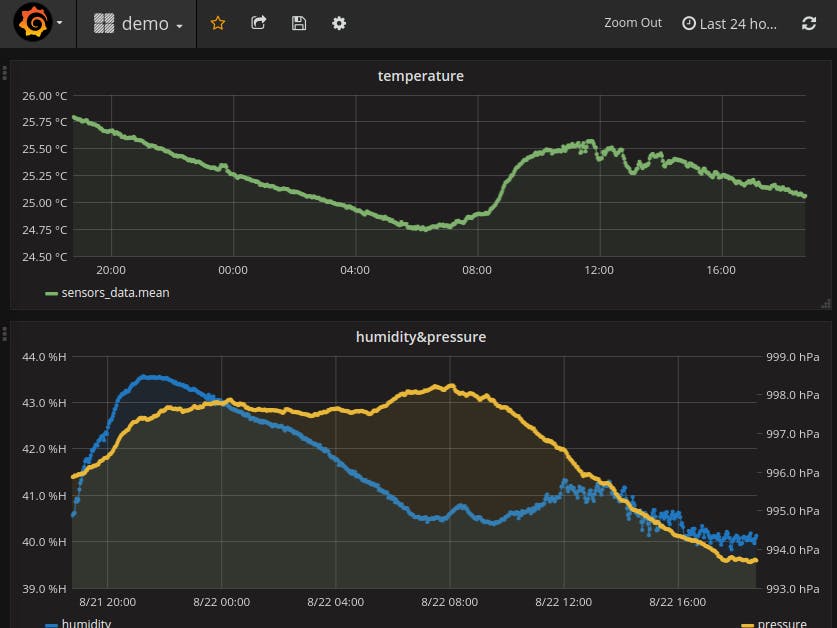
Task: Click the Grafana logo in the corner
Action: (33, 20)
